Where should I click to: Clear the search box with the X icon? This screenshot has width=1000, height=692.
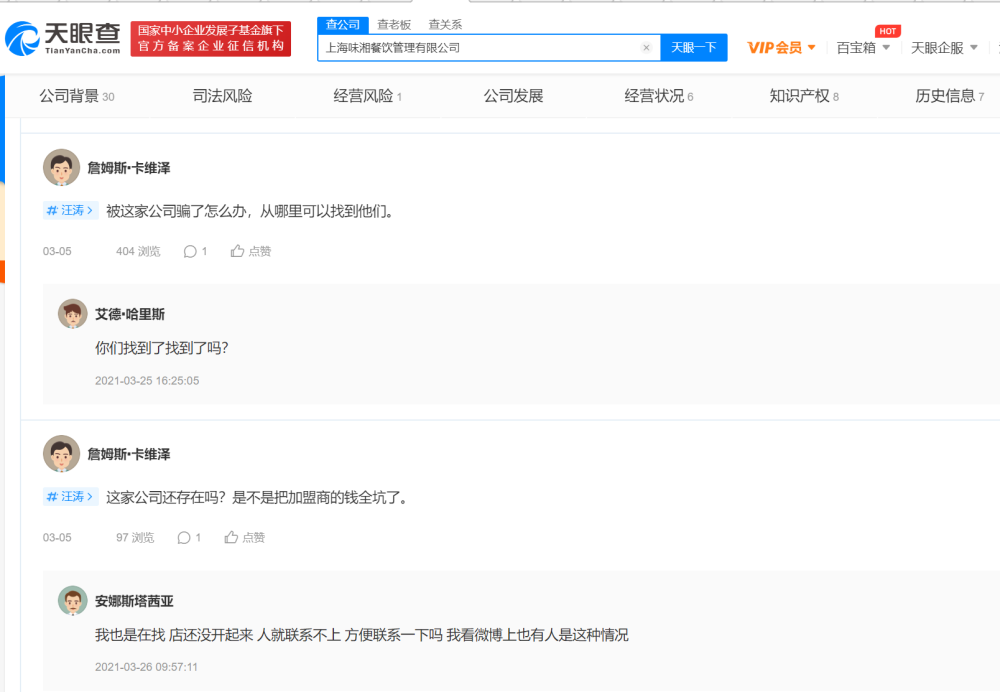click(x=646, y=48)
